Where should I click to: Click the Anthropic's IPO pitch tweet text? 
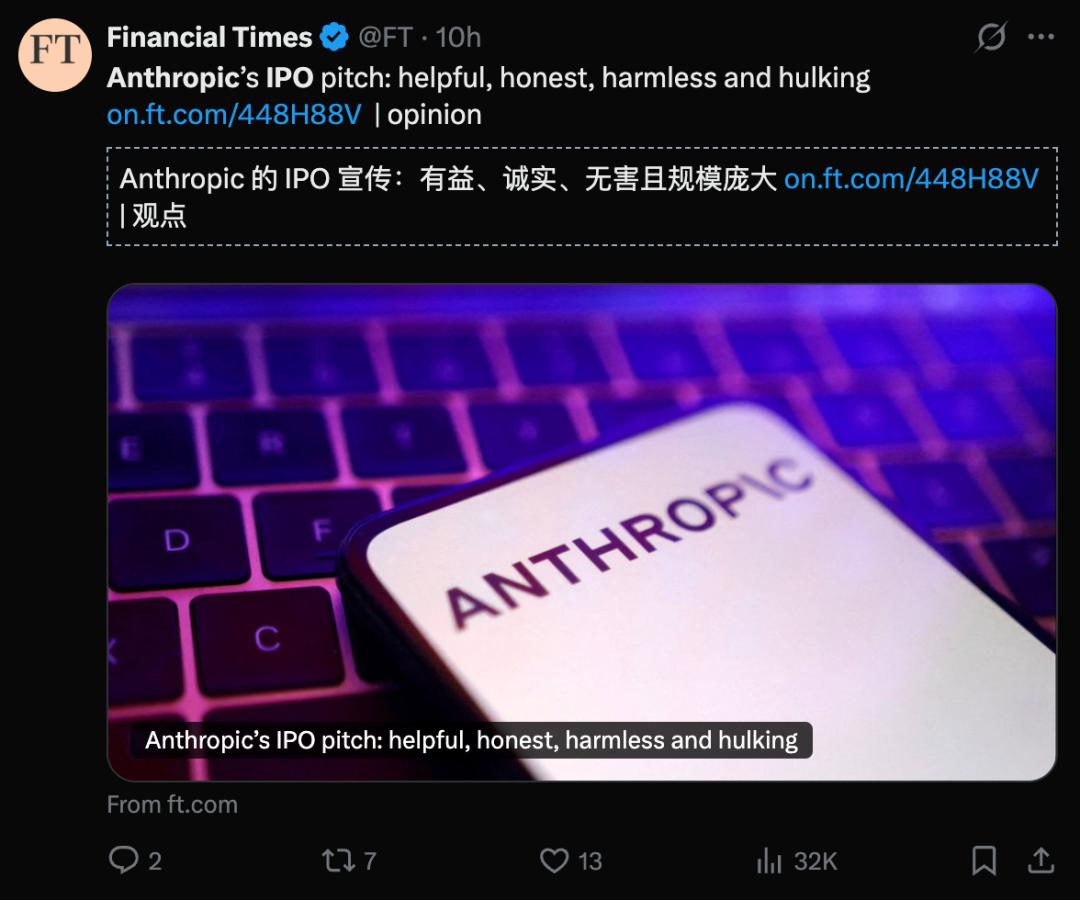point(488,78)
